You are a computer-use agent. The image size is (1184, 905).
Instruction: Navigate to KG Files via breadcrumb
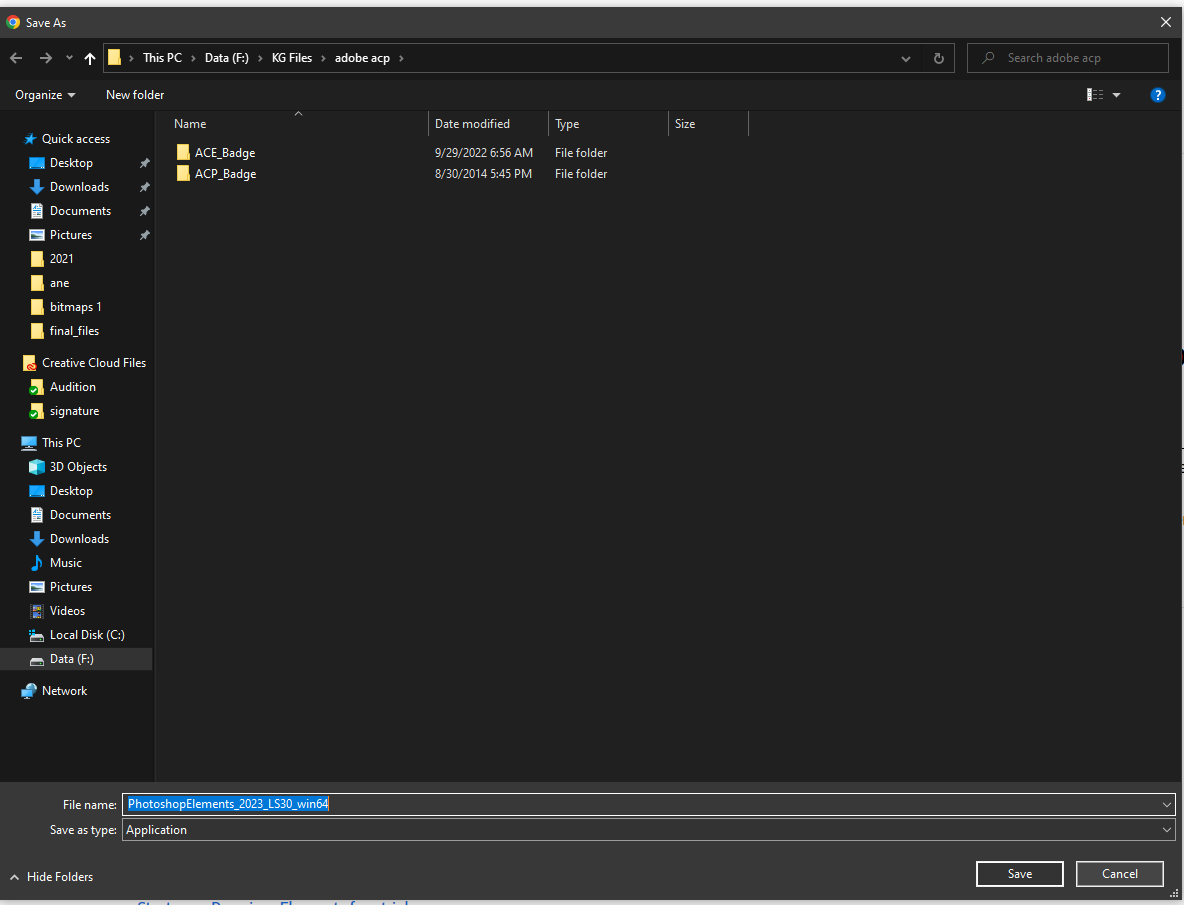(291, 58)
